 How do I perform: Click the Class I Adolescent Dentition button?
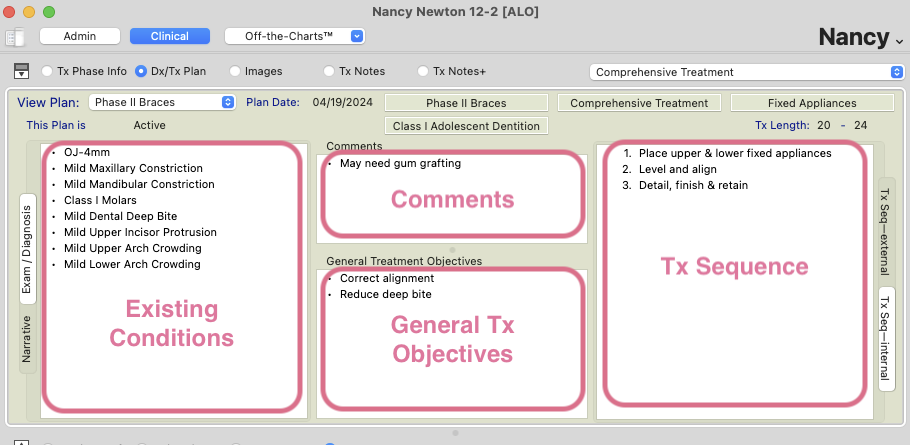pos(466,126)
